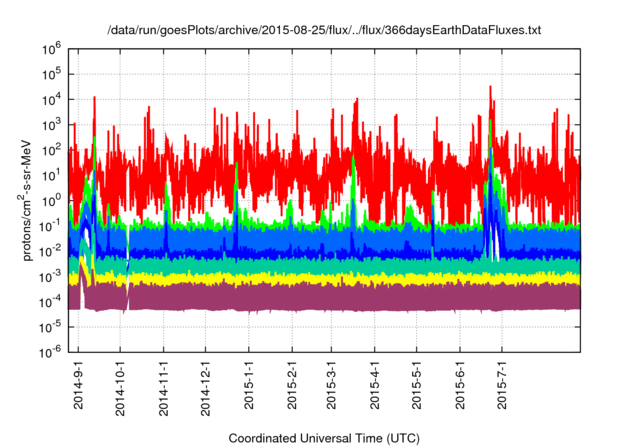Click the 2015-7-1 date tick label
640x448 pixels.
pyautogui.click(x=502, y=385)
